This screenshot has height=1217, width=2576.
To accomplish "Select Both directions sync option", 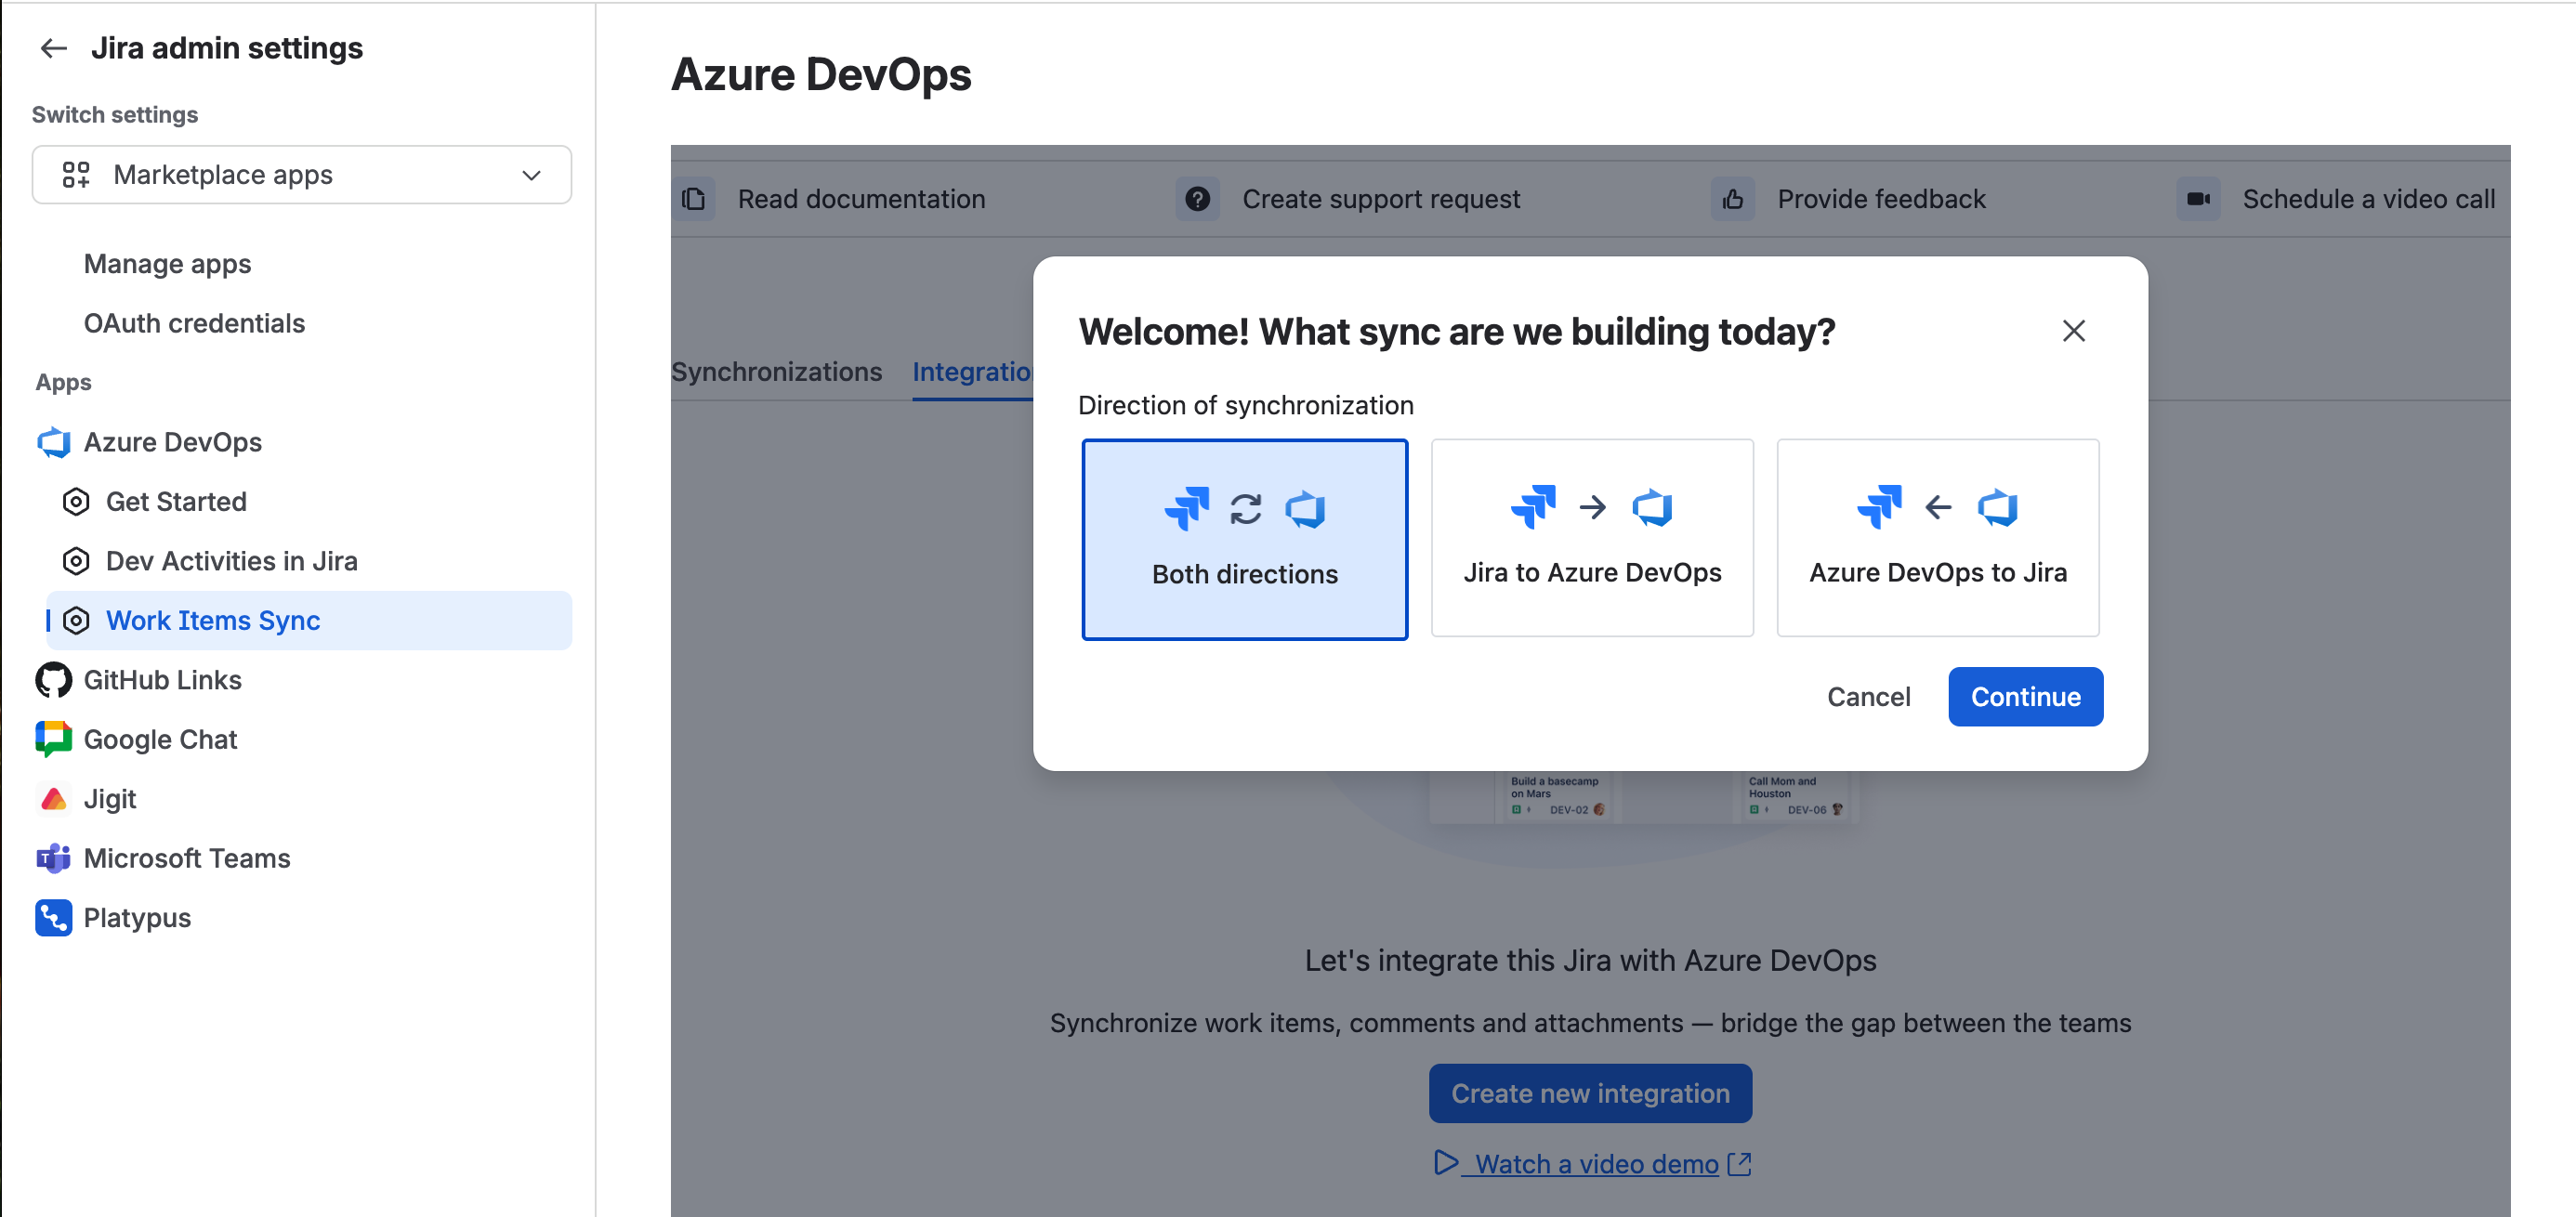I will coord(1244,540).
